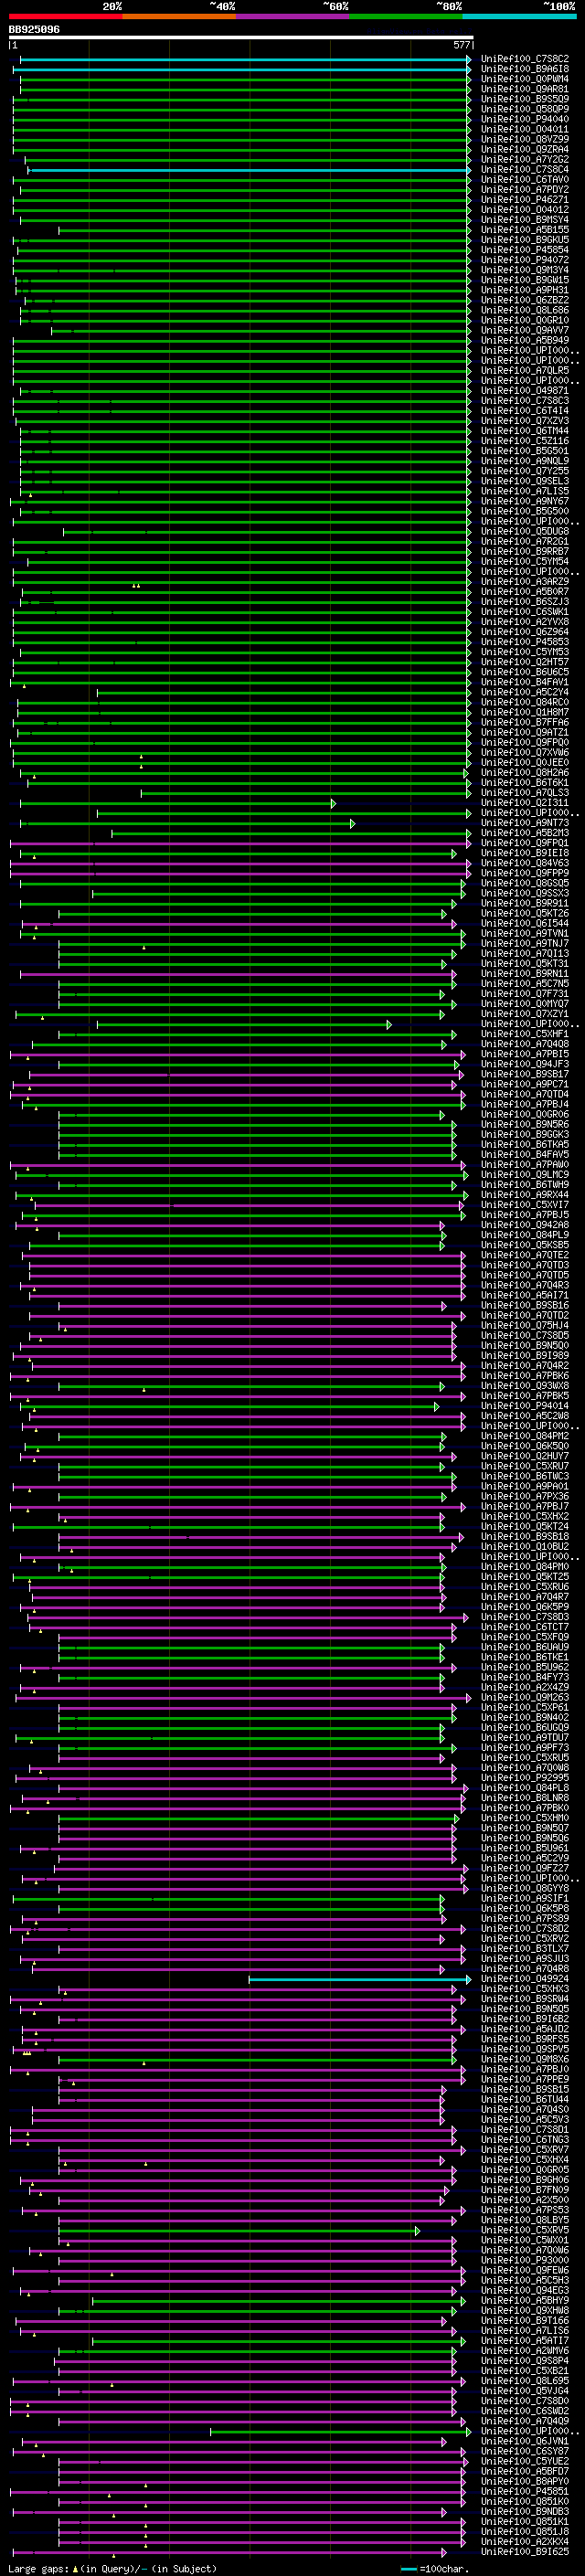Open hit UniRef100_C7S8C4
Viewport: 585px width, 2576px height.
click(525, 170)
